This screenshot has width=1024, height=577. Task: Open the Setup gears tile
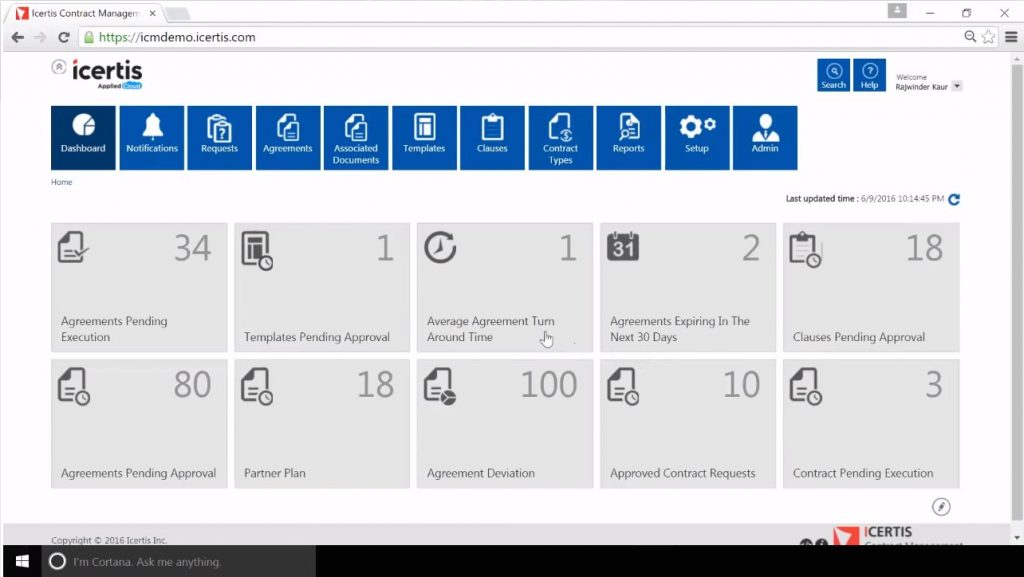pos(697,137)
